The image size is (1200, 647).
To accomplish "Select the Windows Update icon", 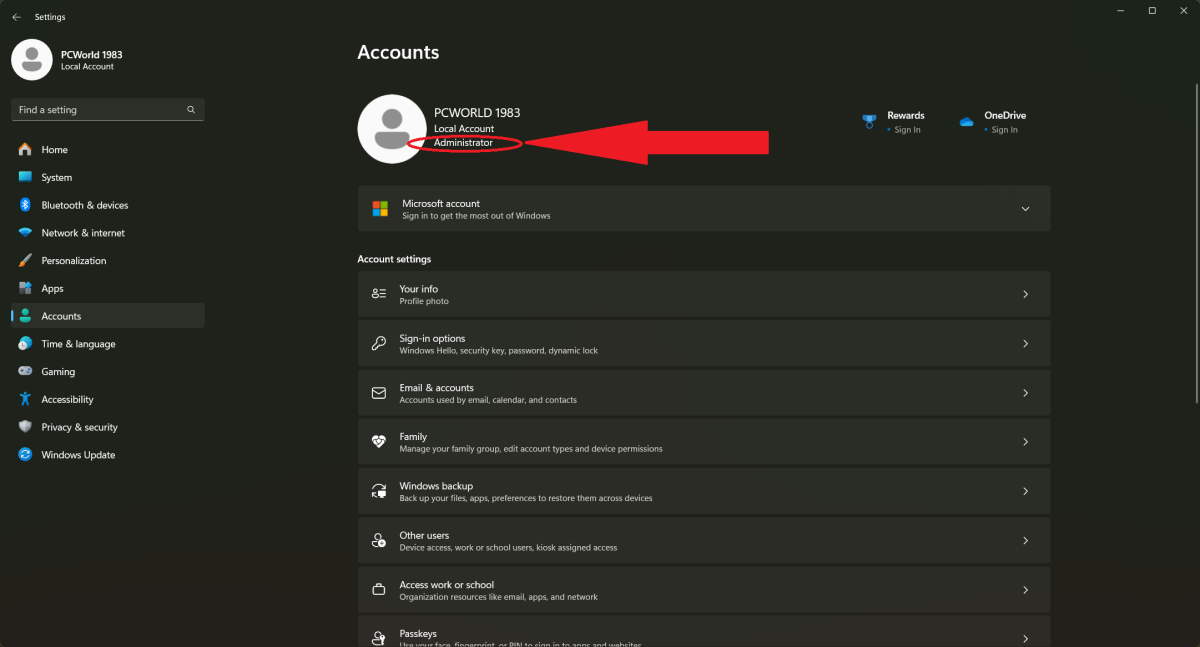I will pos(24,454).
